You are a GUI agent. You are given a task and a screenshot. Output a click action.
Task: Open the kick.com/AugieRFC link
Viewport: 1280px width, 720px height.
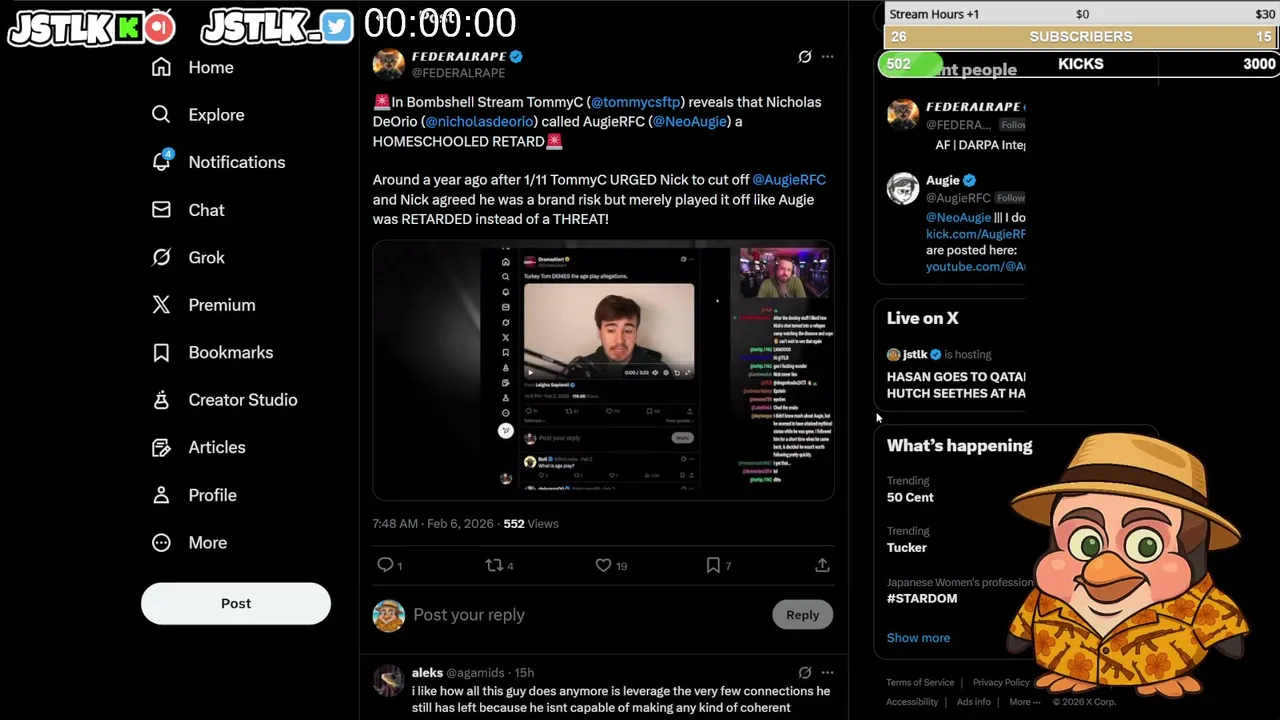click(976, 234)
